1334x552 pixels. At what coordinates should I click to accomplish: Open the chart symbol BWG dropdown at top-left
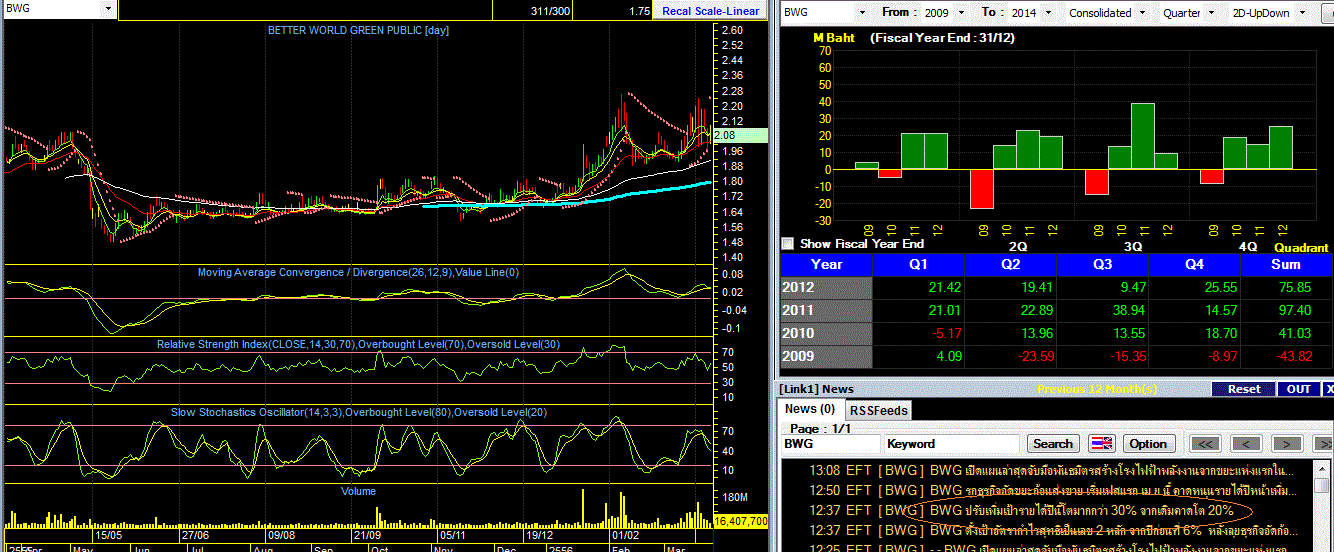108,9
